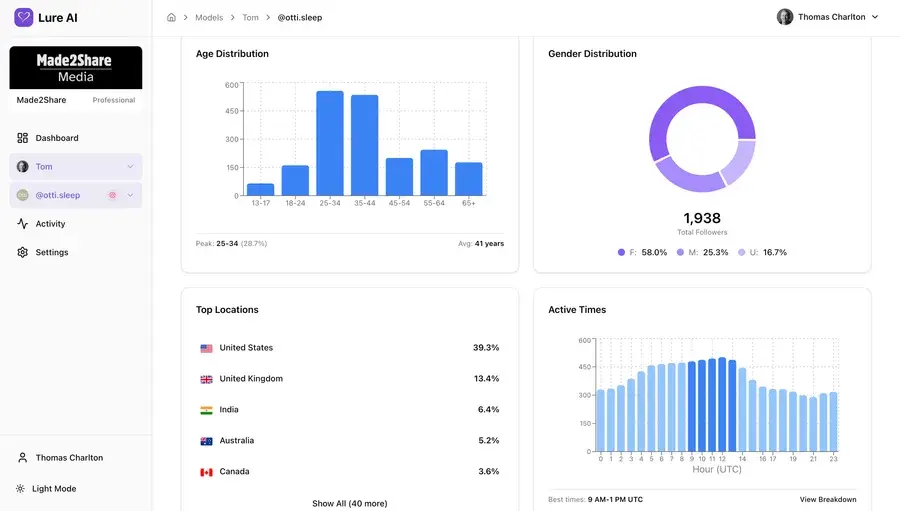Click the Age Distribution heading
The height and width of the screenshot is (511, 900).
pos(232,53)
